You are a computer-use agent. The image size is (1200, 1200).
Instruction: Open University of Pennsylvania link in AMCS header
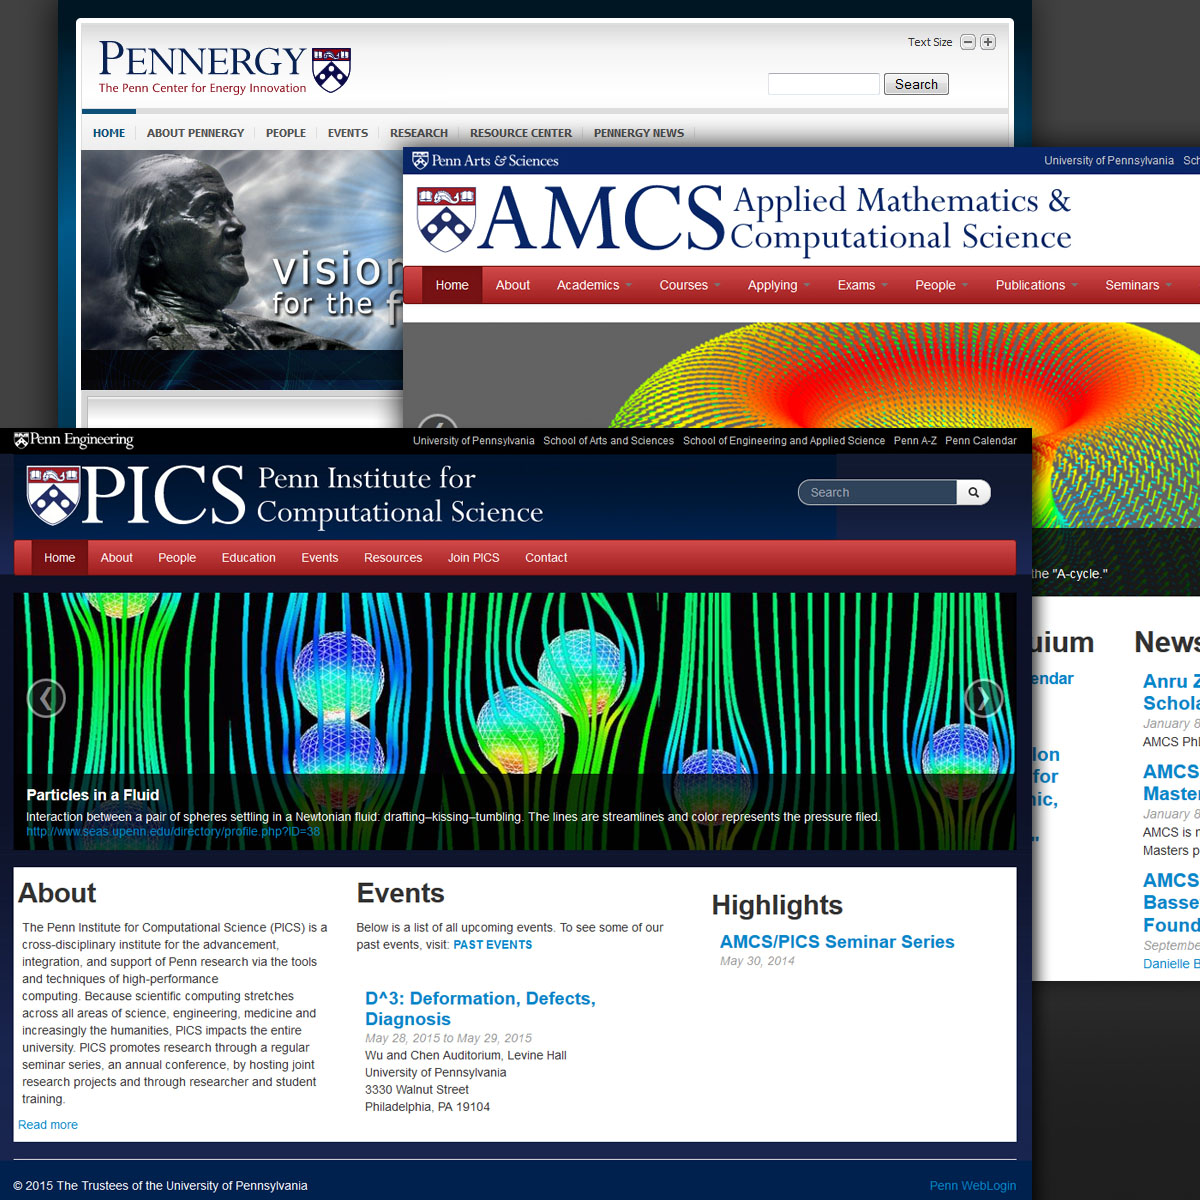coord(1109,161)
